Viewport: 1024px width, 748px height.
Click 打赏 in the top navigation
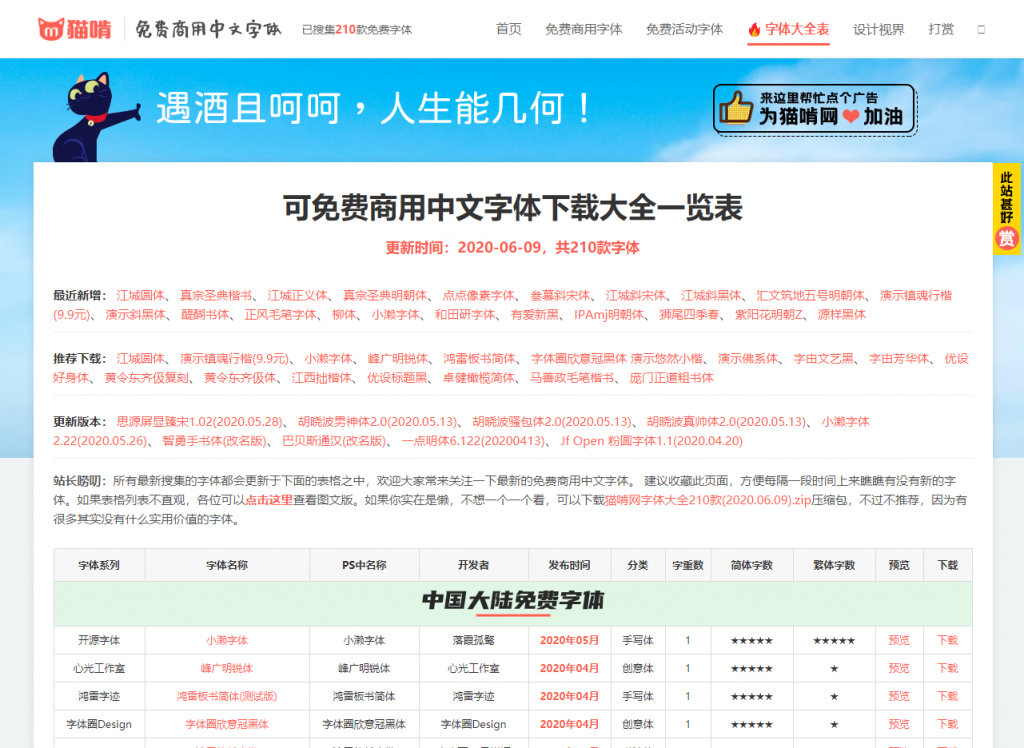[941, 29]
